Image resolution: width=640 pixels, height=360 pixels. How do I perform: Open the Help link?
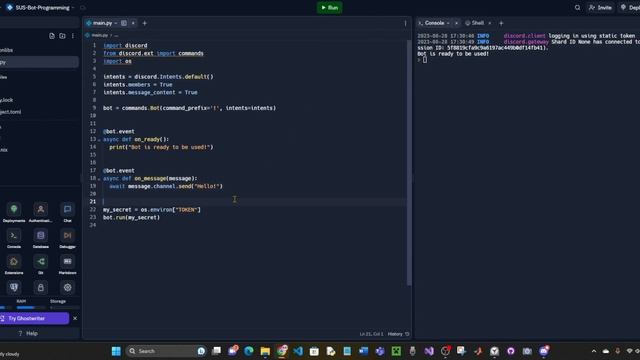point(28,333)
